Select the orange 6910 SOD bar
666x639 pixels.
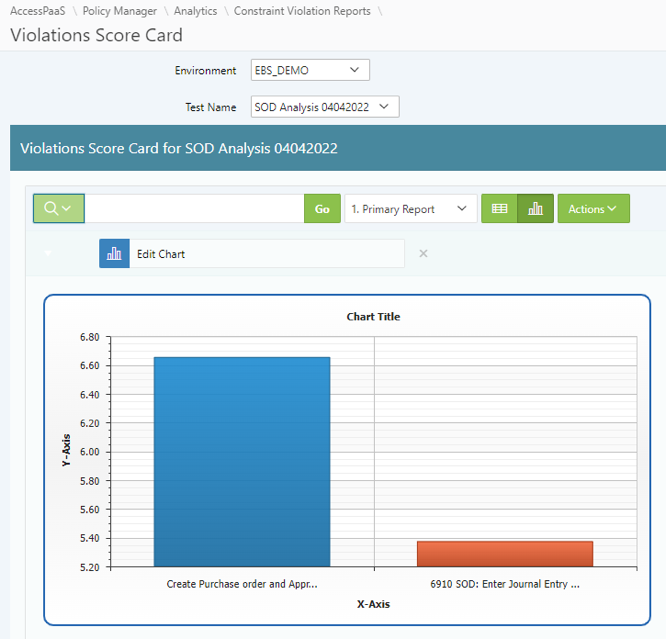point(504,554)
